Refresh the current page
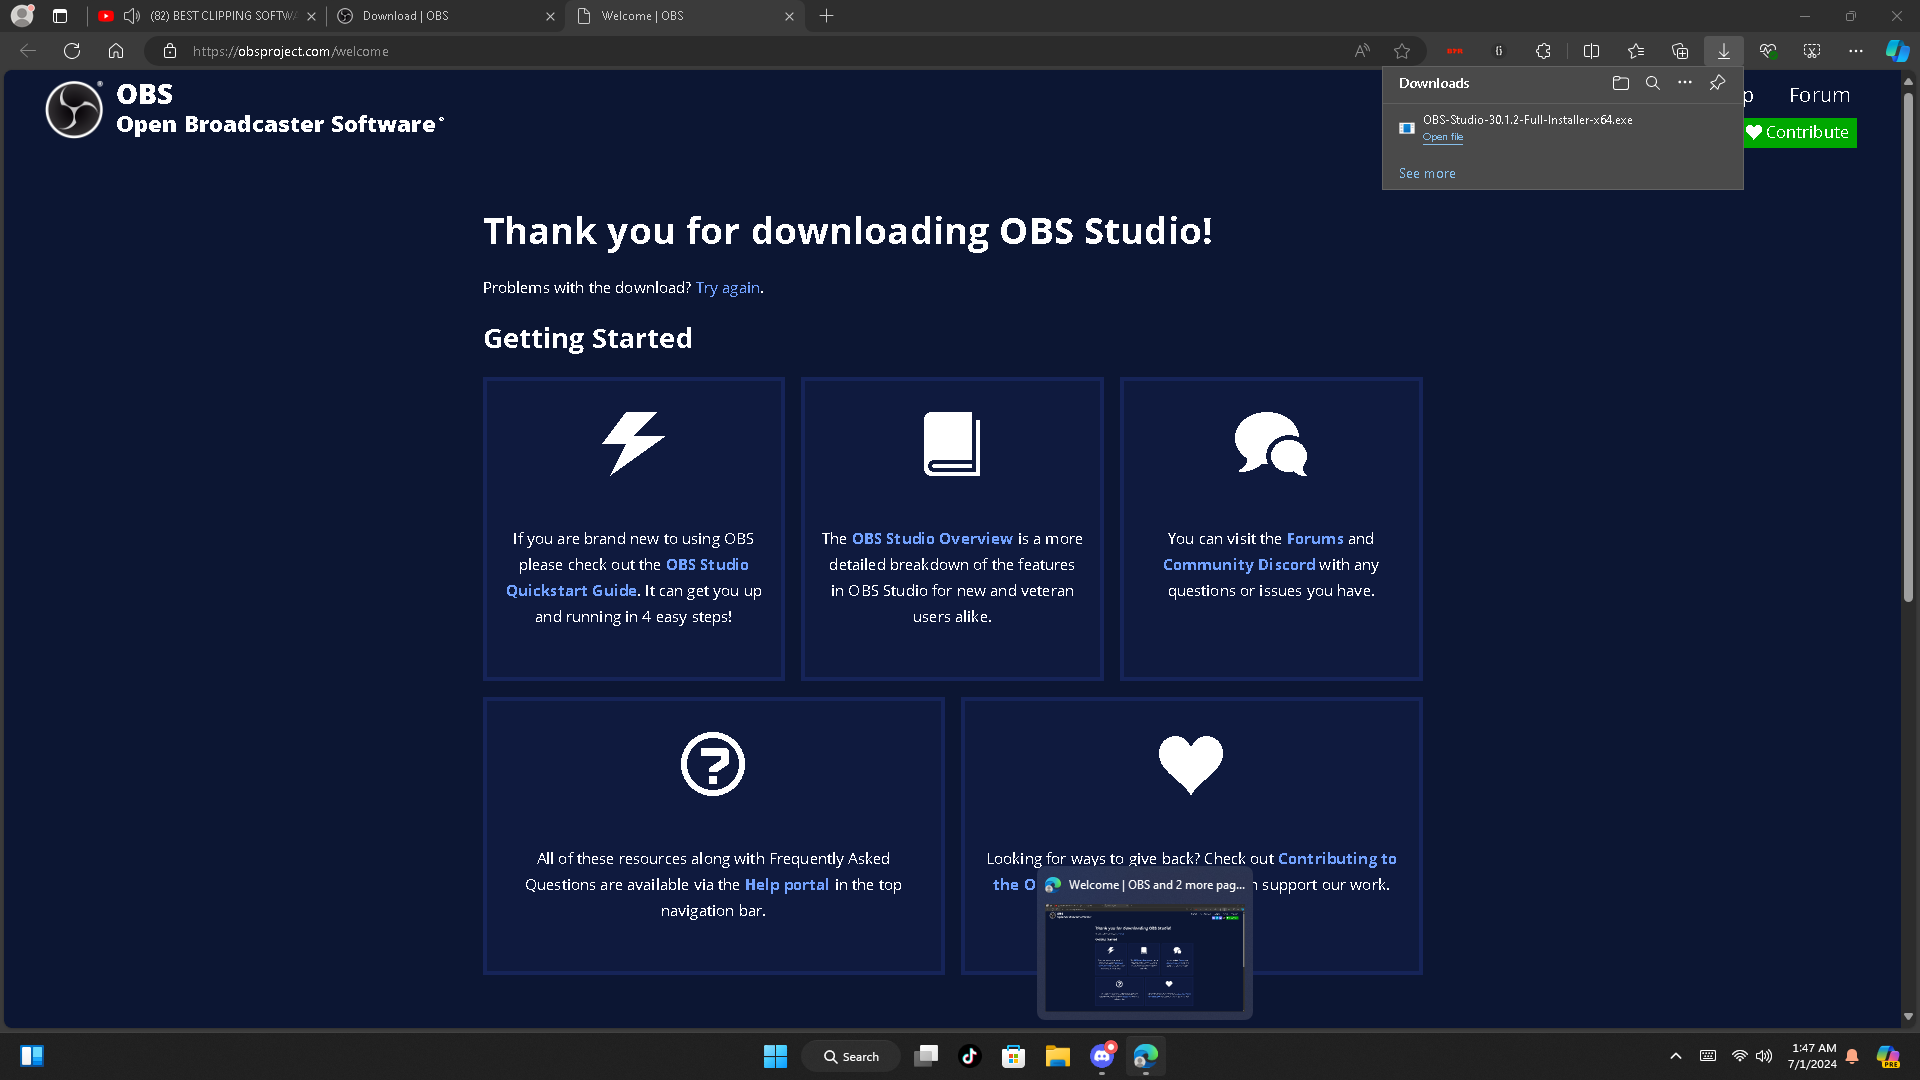Image resolution: width=1920 pixels, height=1080 pixels. point(72,51)
